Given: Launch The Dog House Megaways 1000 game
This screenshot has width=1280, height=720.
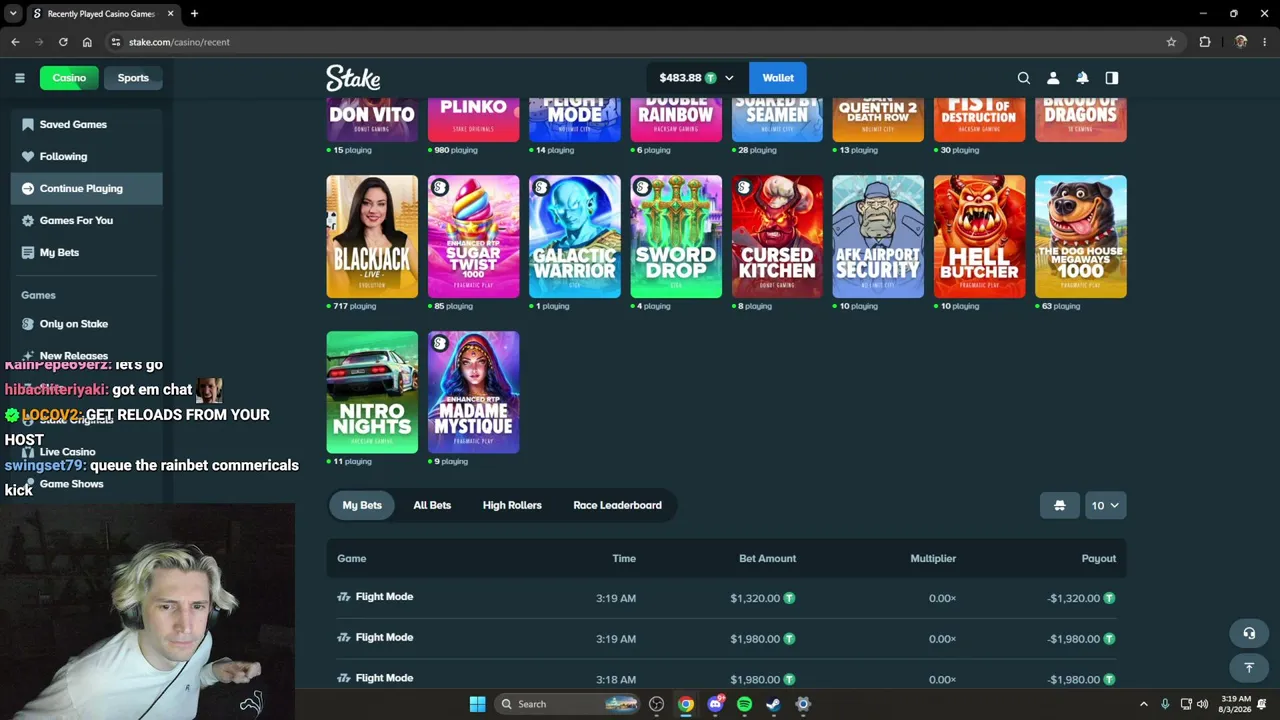Looking at the screenshot, I should [1081, 237].
